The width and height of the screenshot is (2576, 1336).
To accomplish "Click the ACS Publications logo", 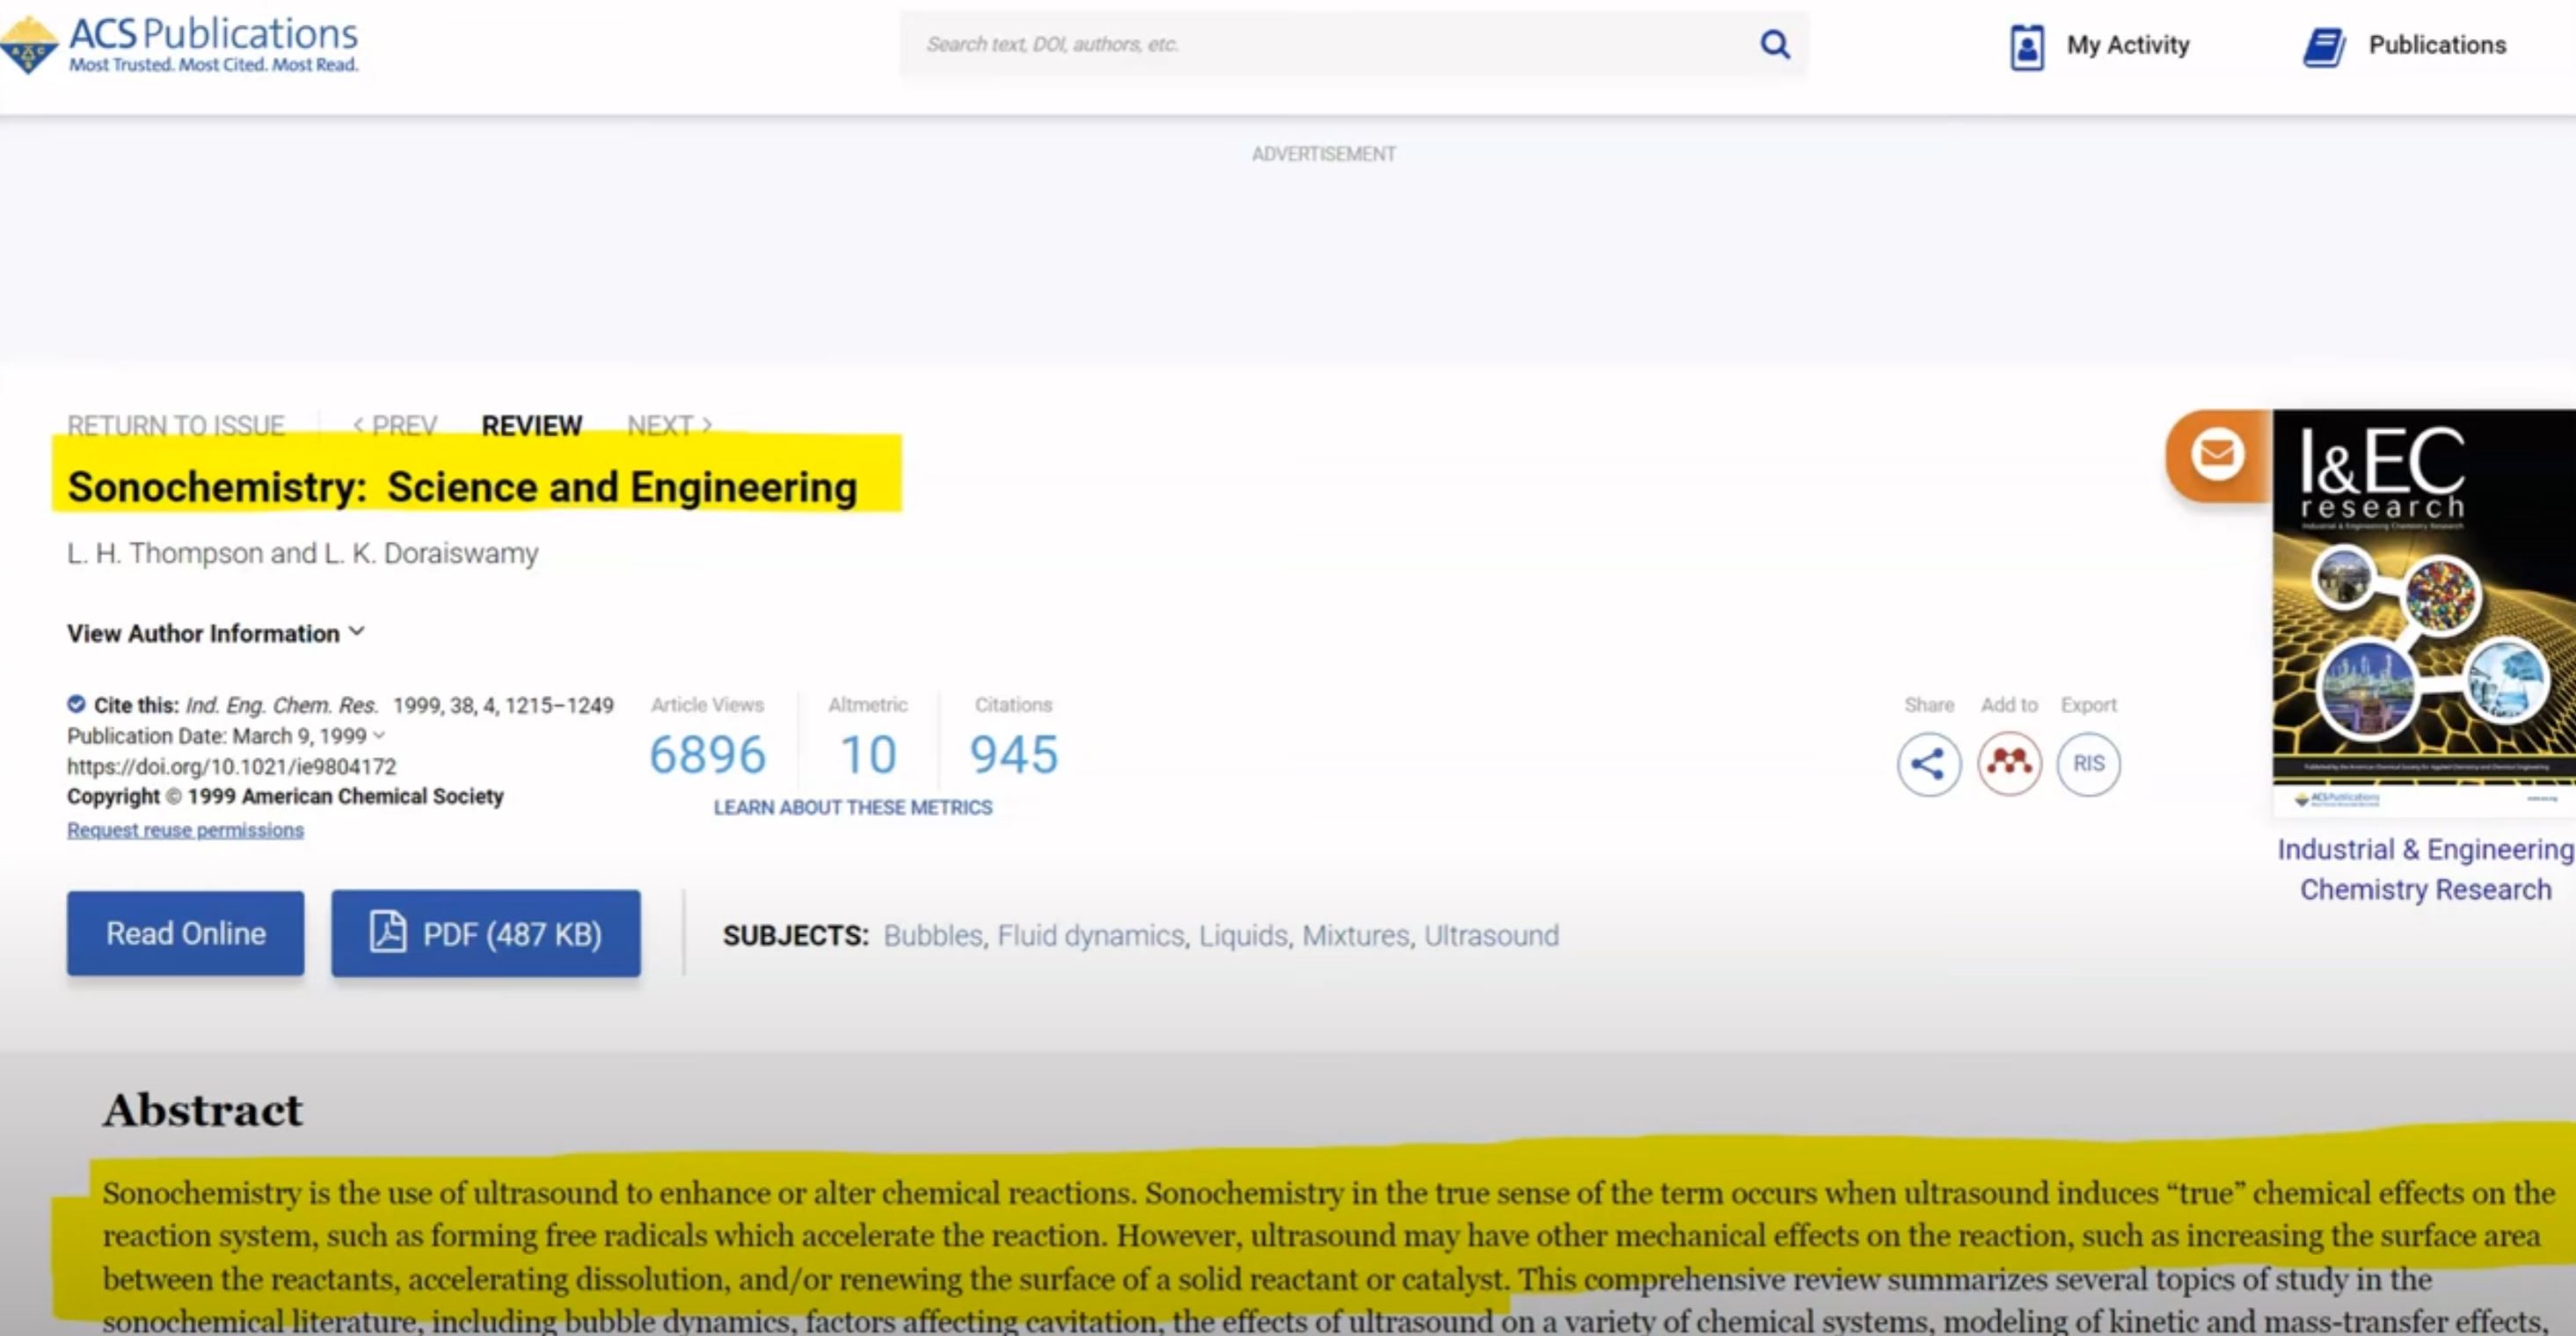I will 180,44.
